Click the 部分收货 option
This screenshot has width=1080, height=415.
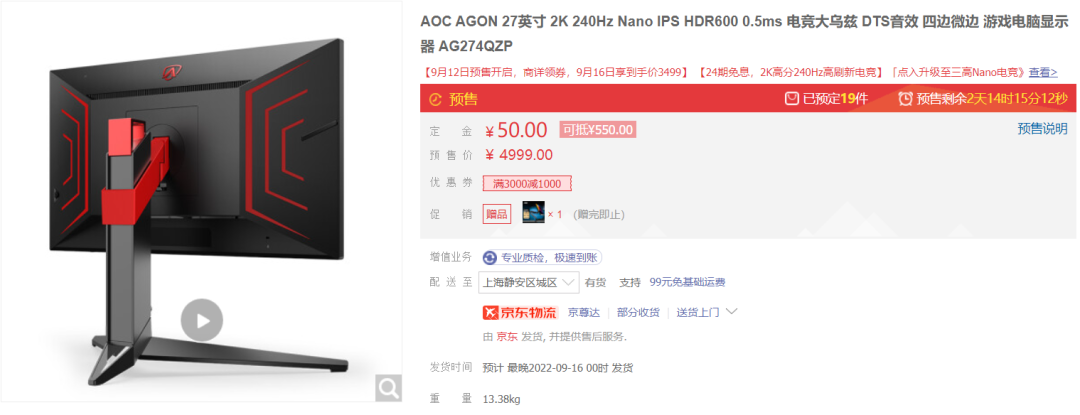pyautogui.click(x=638, y=312)
